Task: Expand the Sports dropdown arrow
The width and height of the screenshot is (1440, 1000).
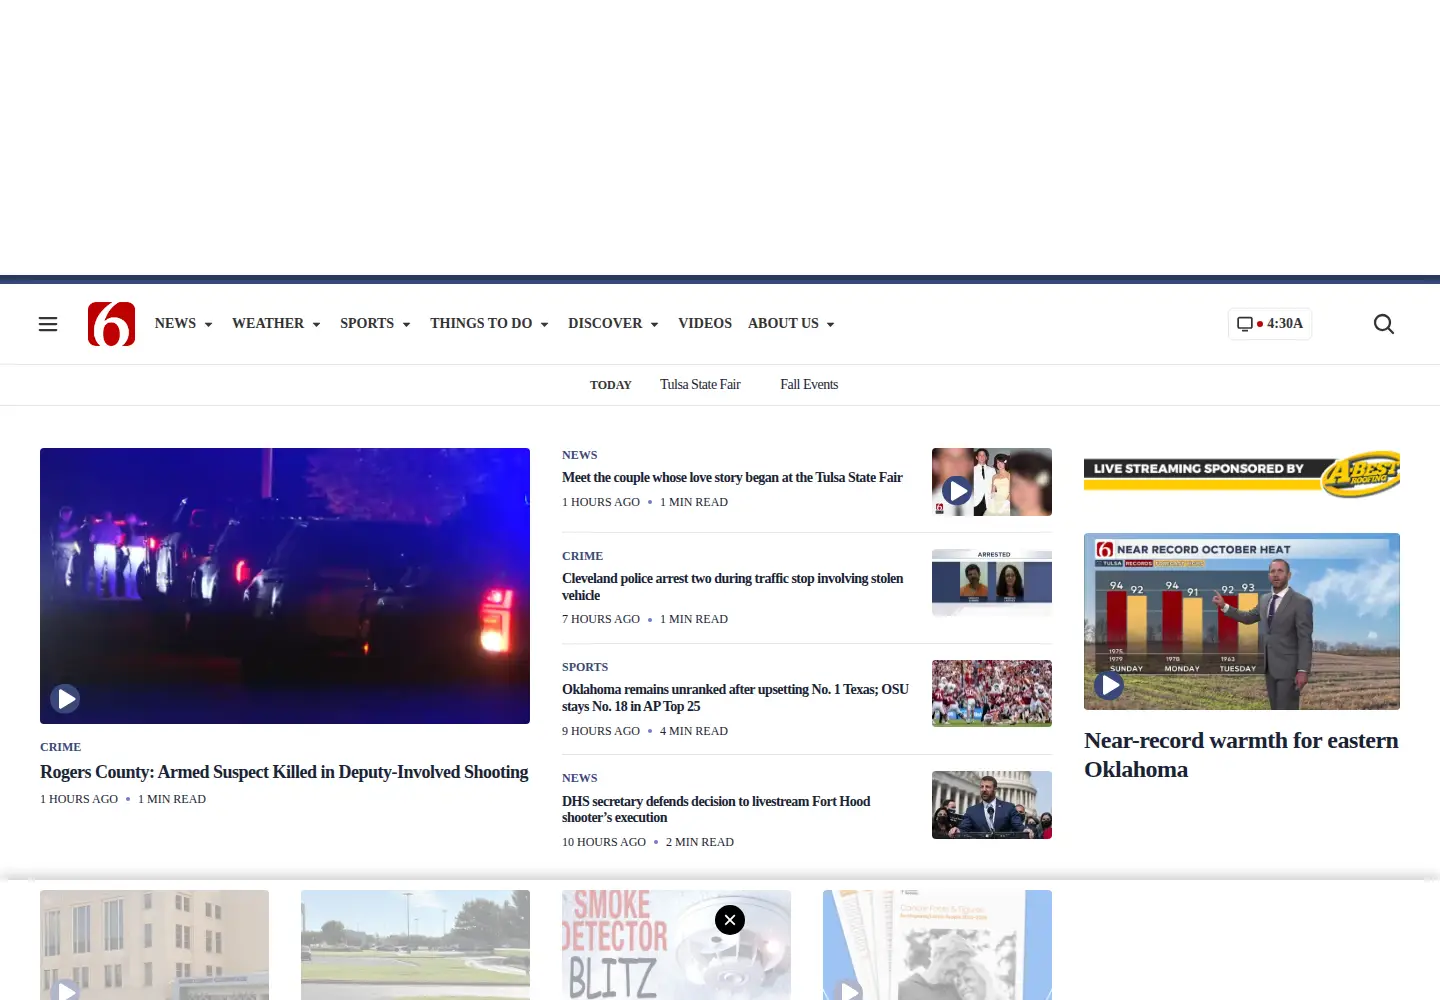Action: (x=406, y=325)
